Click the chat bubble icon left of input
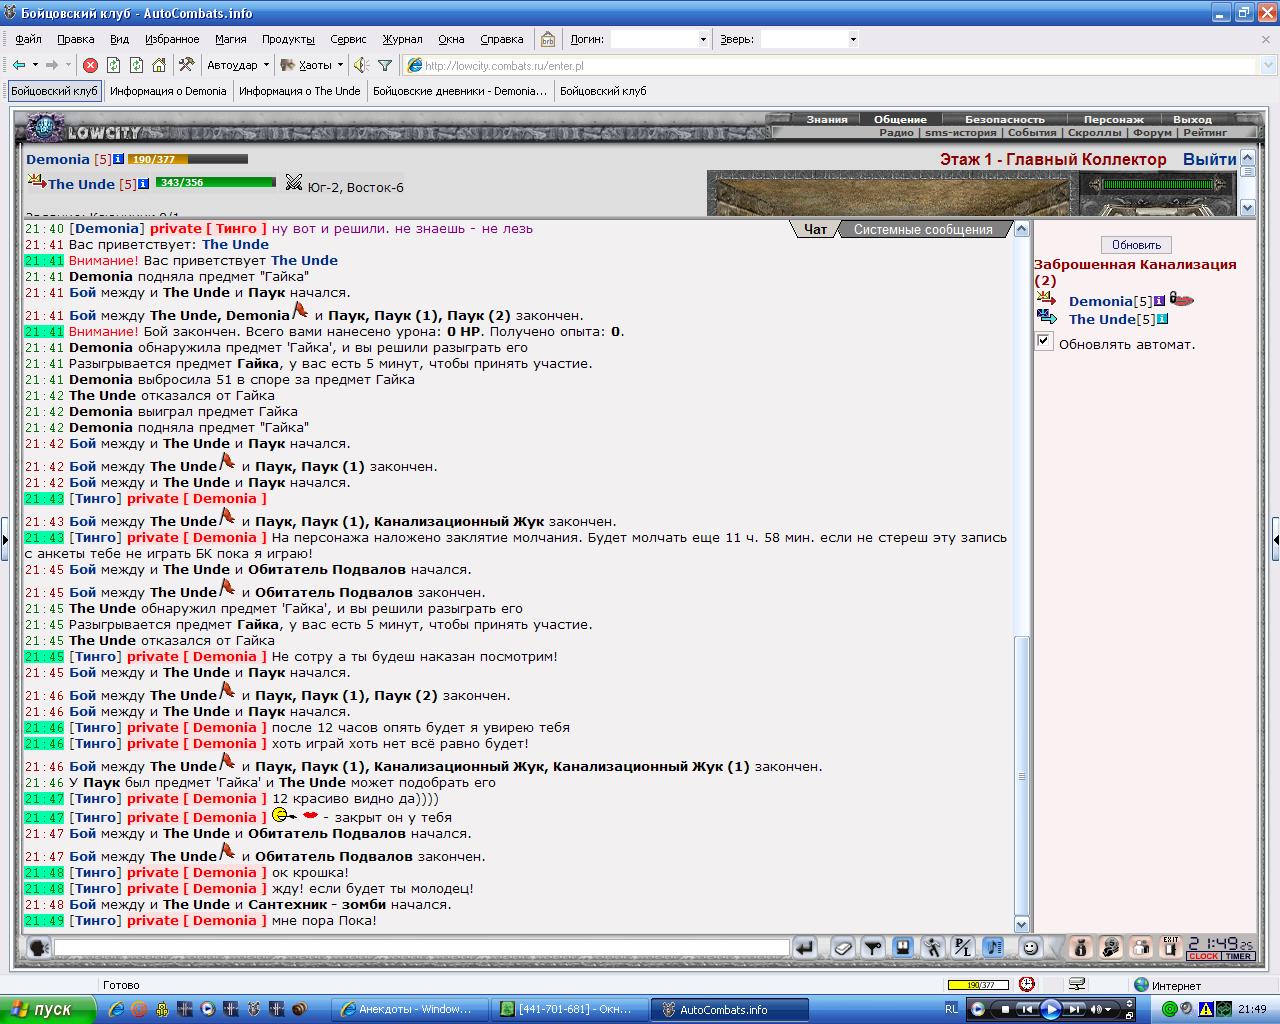The width and height of the screenshot is (1280, 1024). pyautogui.click(x=38, y=947)
